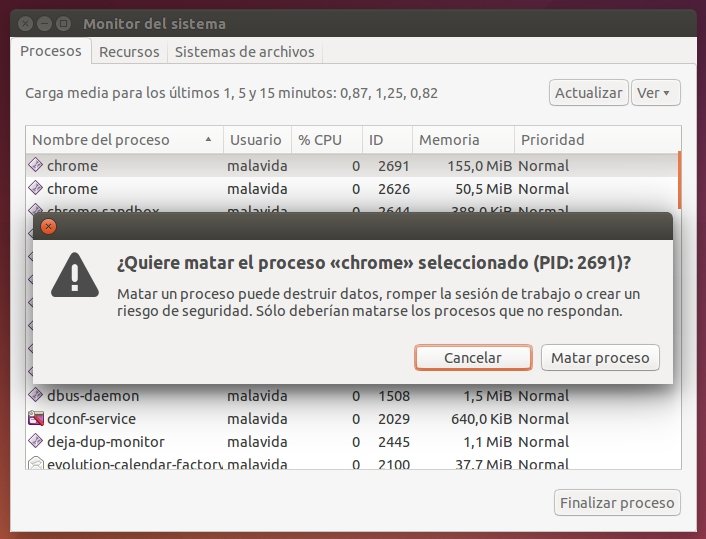This screenshot has width=706, height=539.
Task: Cancel killing the chrome process
Action: 473,358
